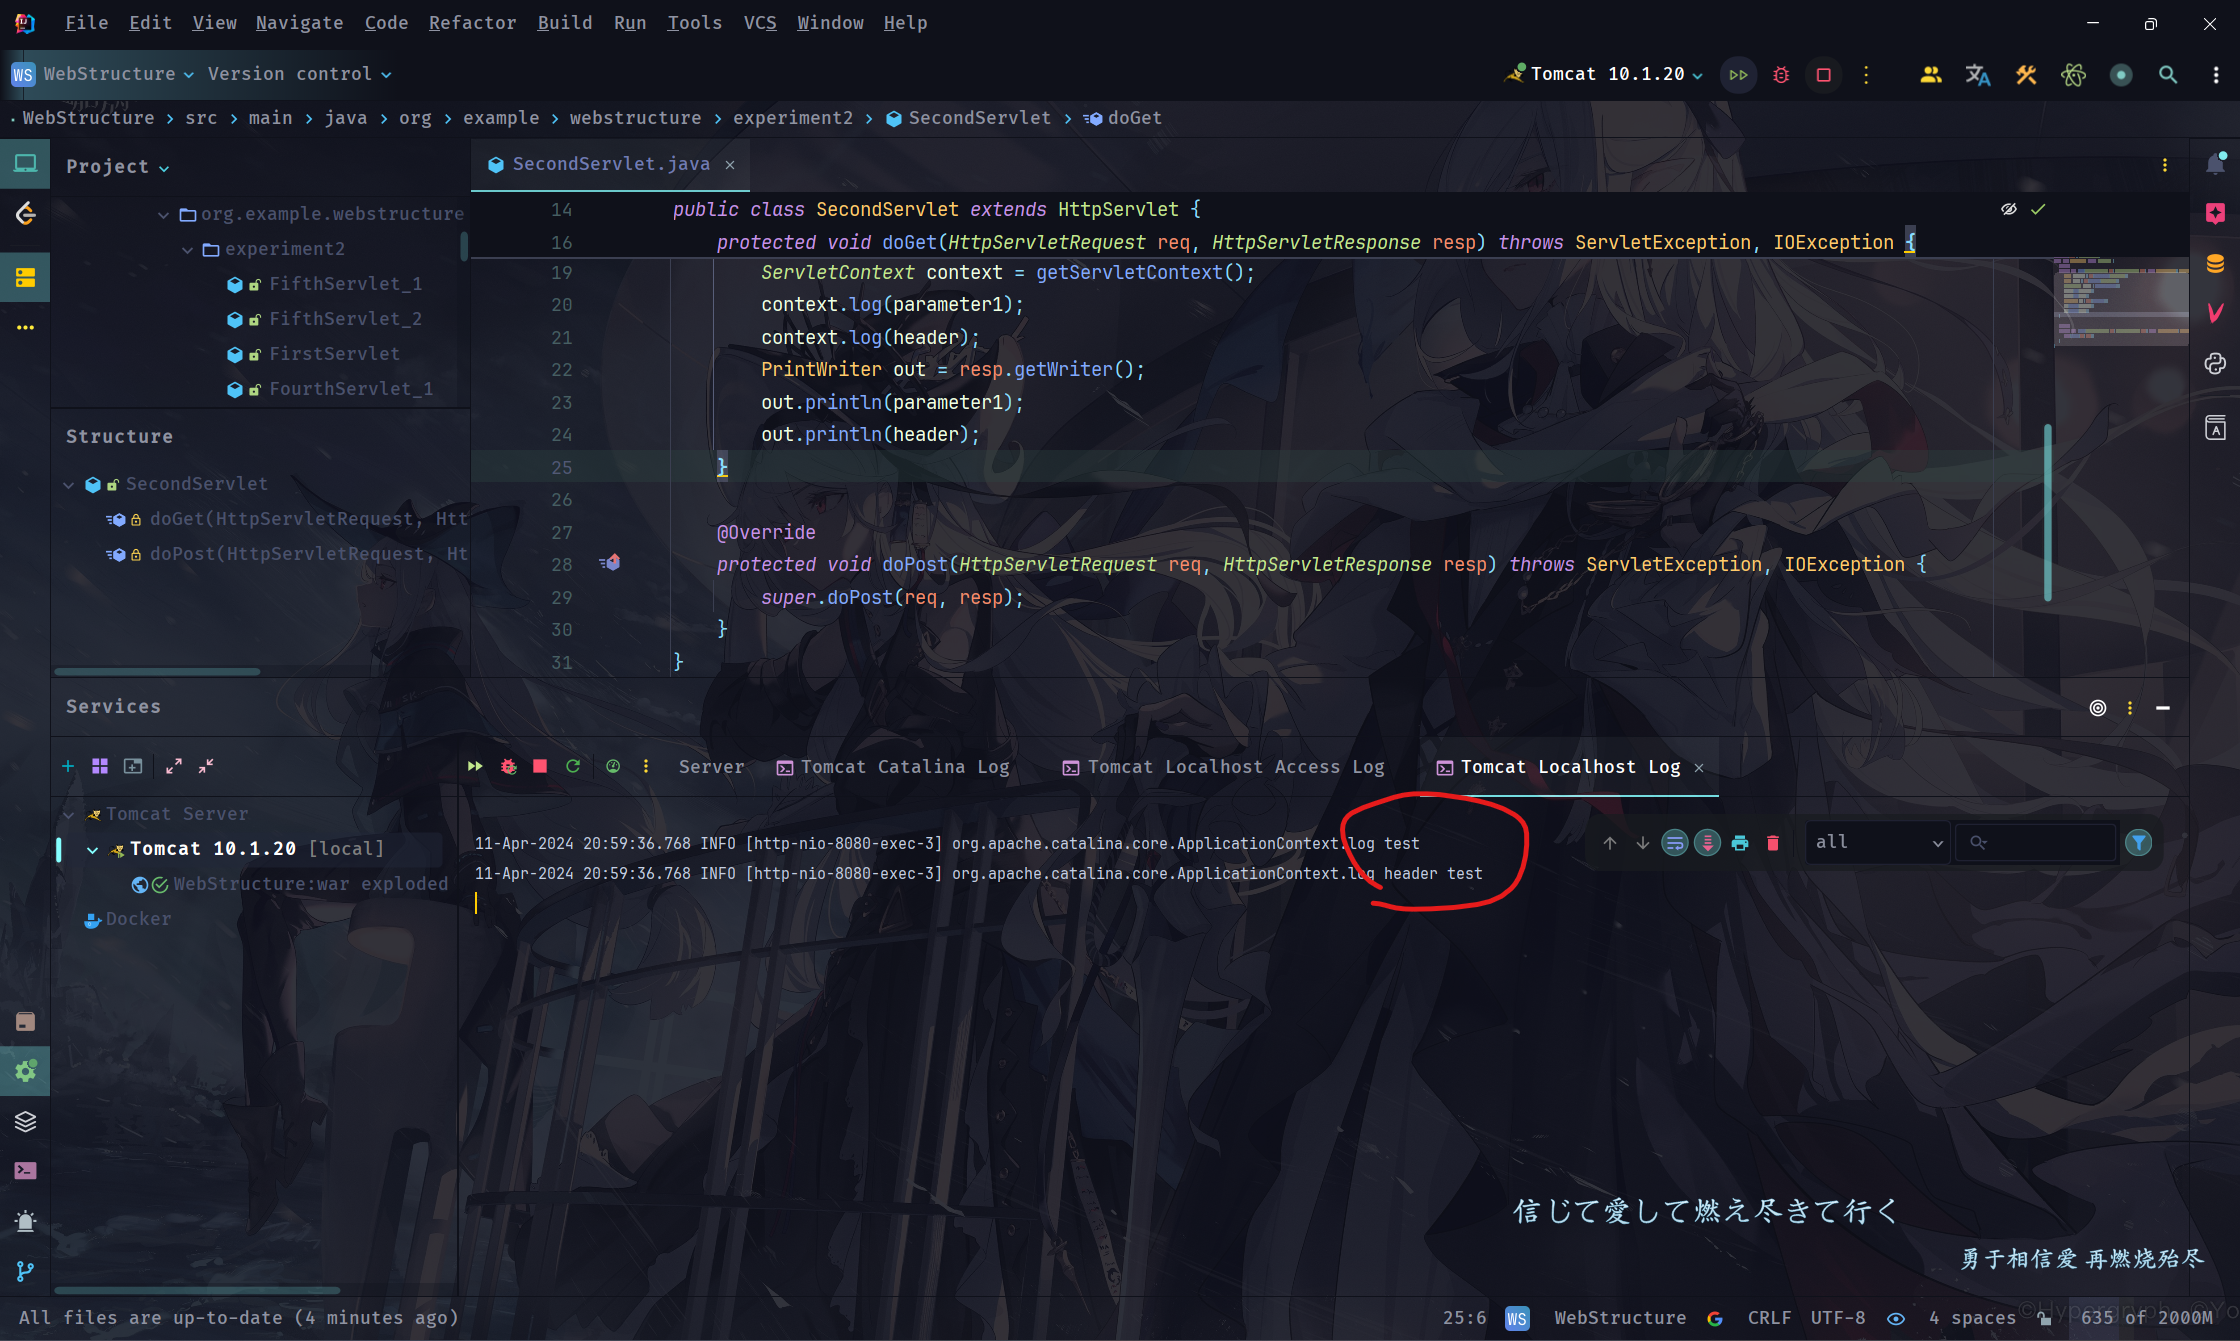Switch to Tomcat Localhost Access Log tab
The image size is (2240, 1341).
pyautogui.click(x=1223, y=767)
